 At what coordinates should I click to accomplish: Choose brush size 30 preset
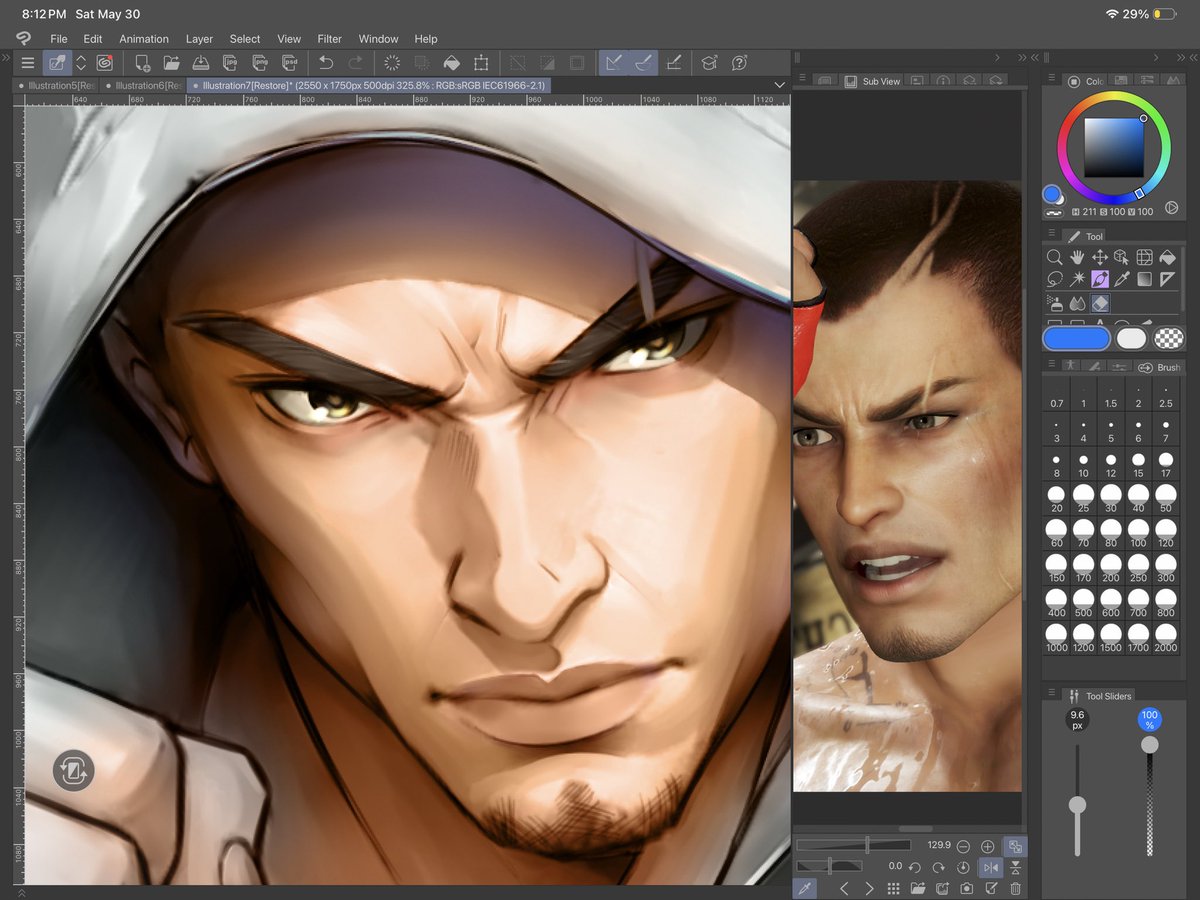(1111, 497)
